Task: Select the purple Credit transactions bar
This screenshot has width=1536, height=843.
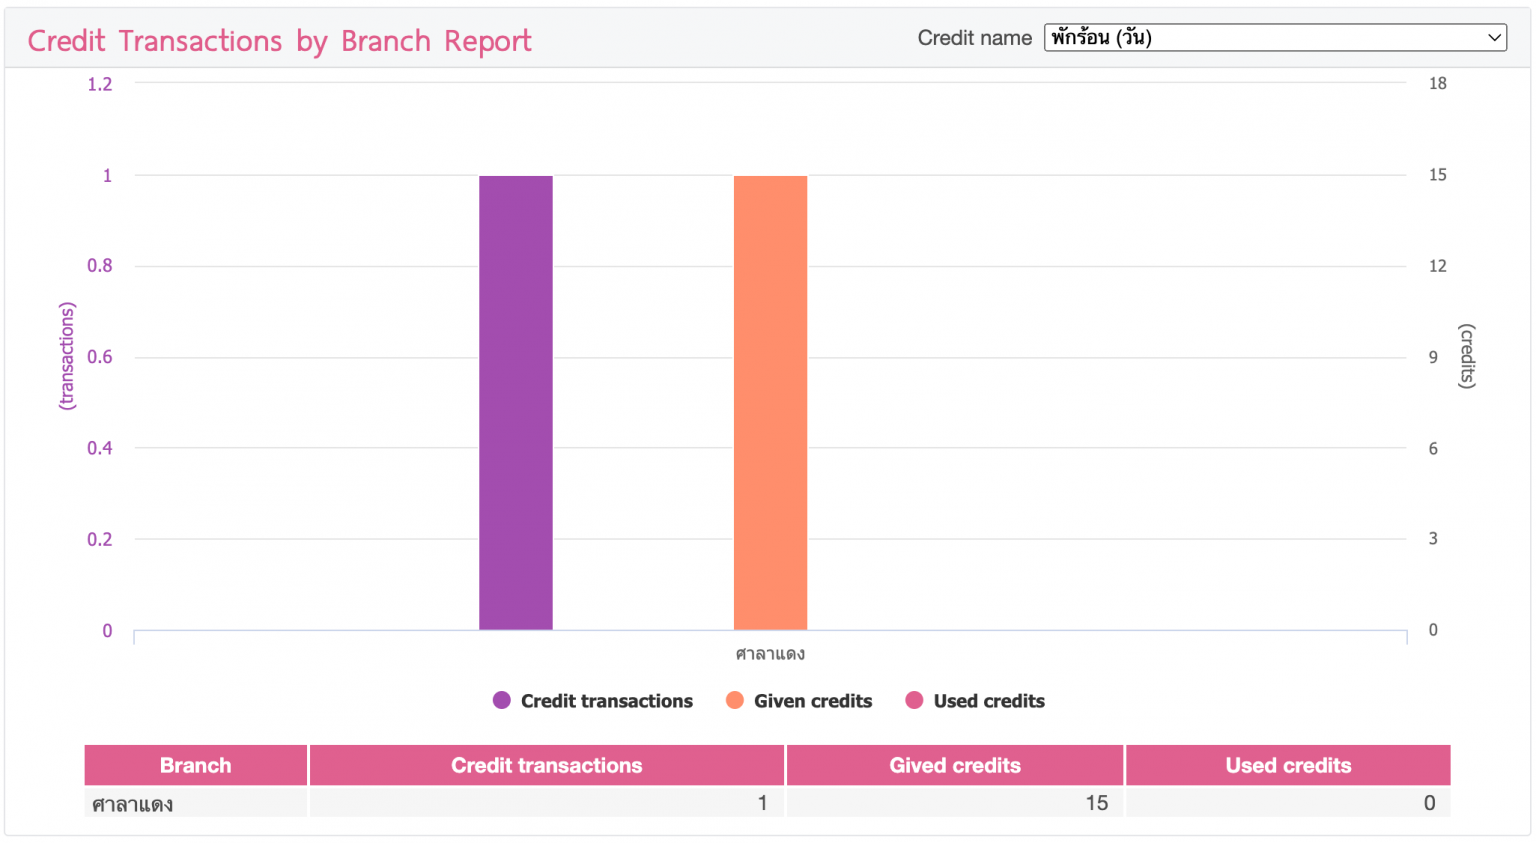Action: tap(516, 400)
